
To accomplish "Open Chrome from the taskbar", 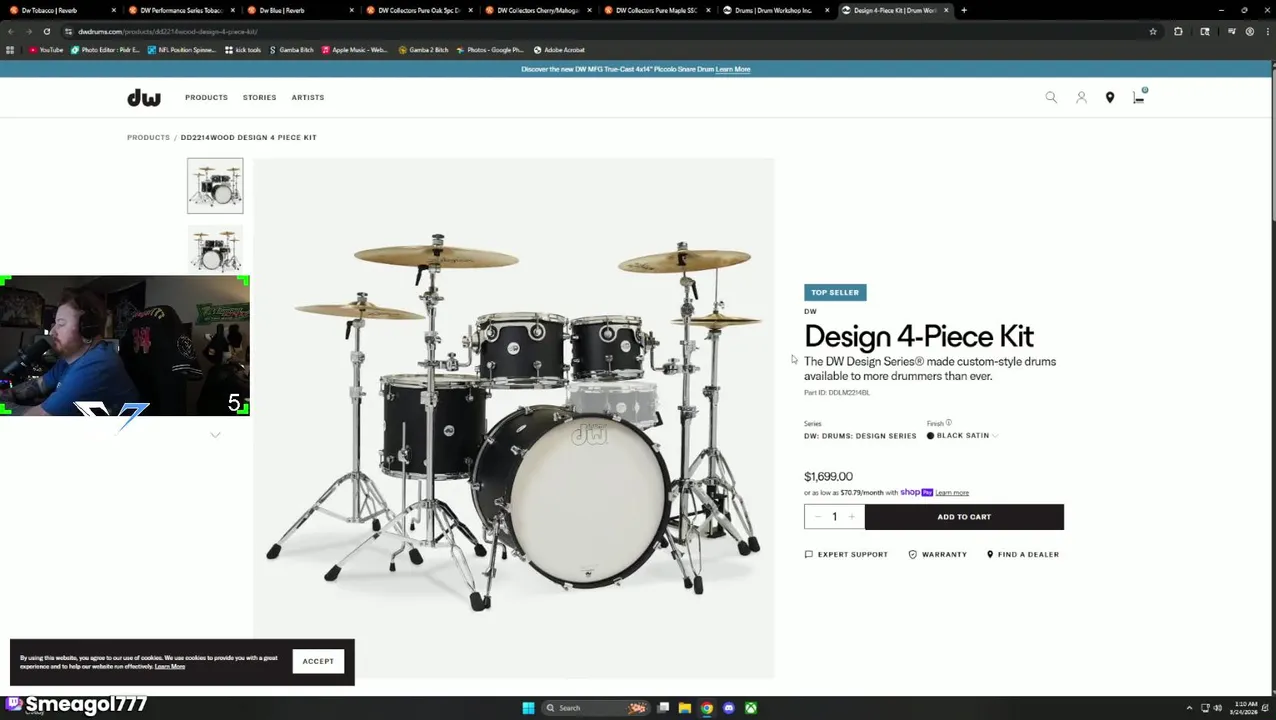I will 707,708.
